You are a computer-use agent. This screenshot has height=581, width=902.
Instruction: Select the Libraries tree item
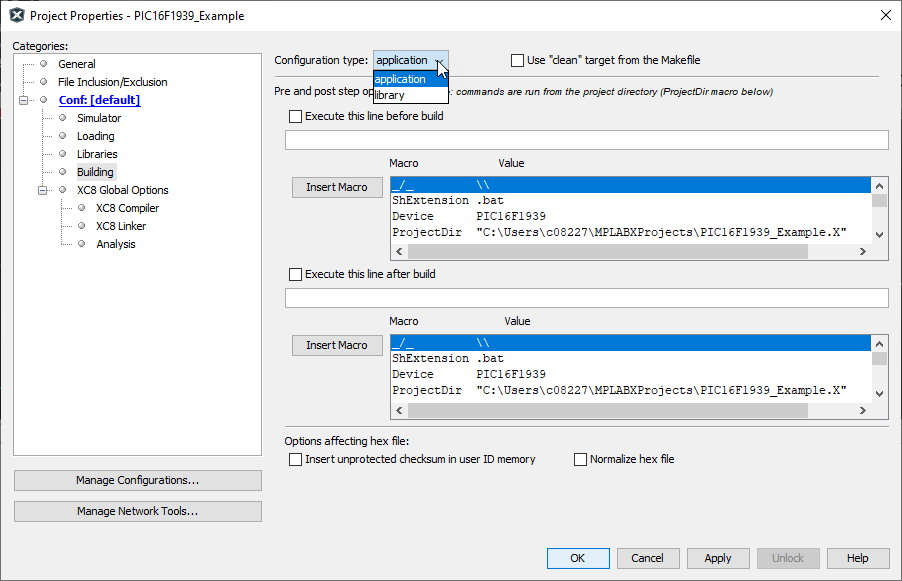click(96, 154)
